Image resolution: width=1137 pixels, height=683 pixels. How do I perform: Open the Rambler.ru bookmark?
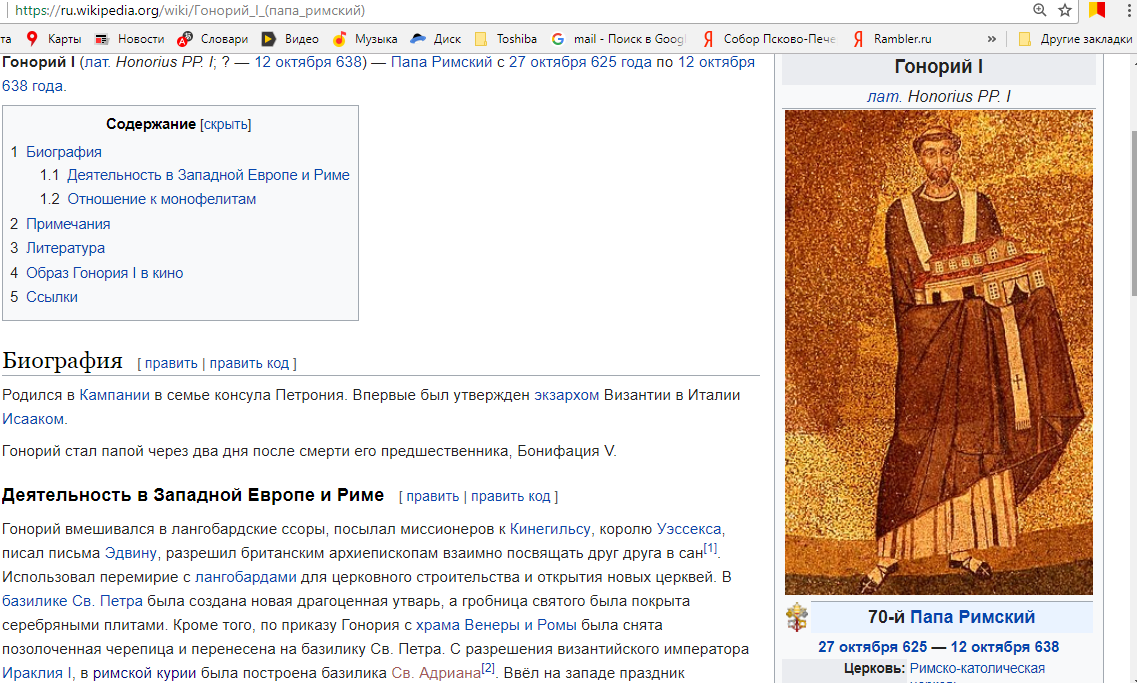coord(892,38)
